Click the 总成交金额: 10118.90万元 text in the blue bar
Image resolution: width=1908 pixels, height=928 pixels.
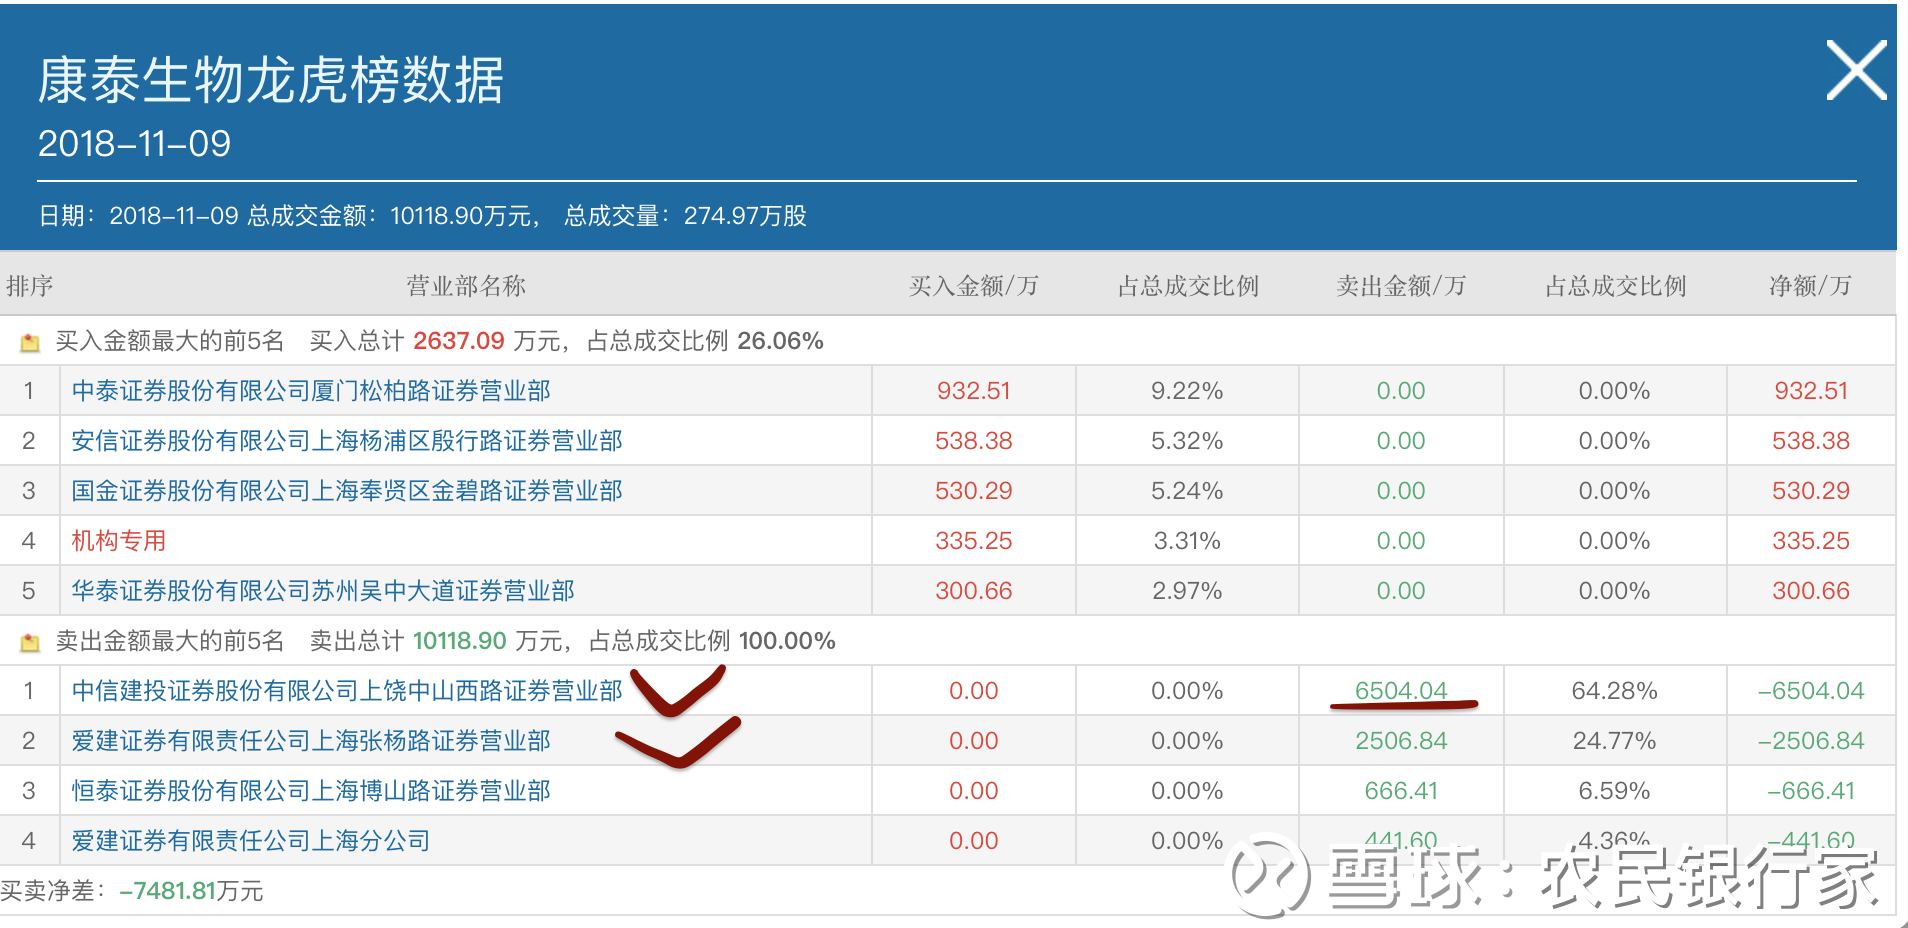pyautogui.click(x=395, y=216)
